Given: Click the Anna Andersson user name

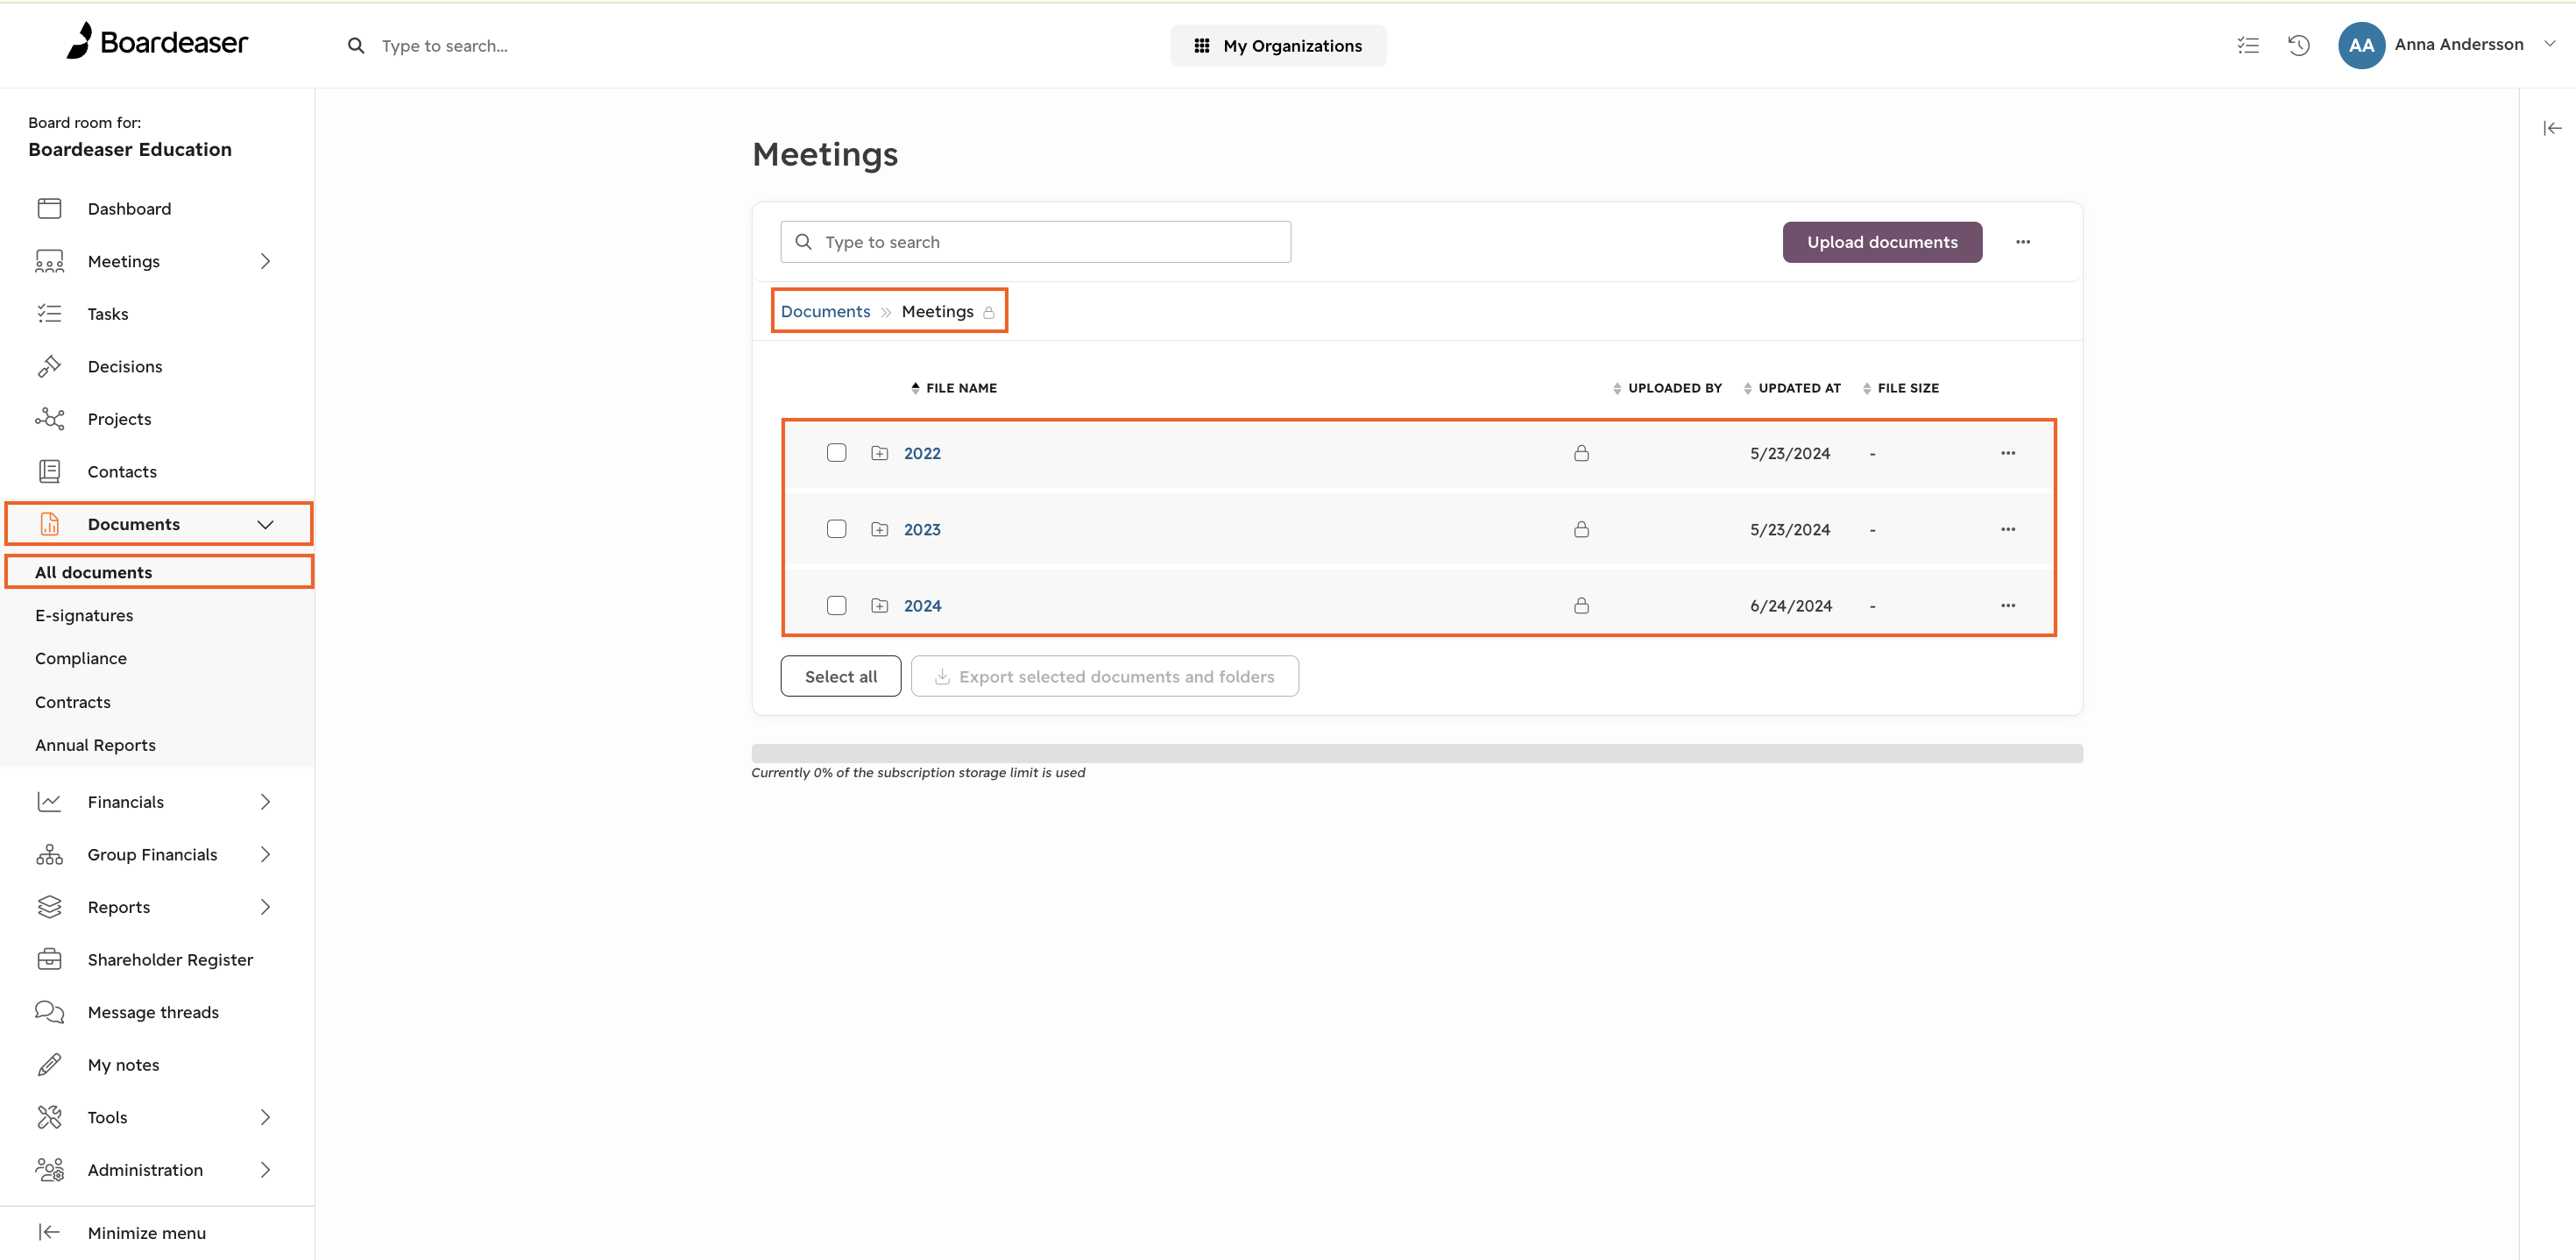Looking at the screenshot, I should click(x=2458, y=44).
